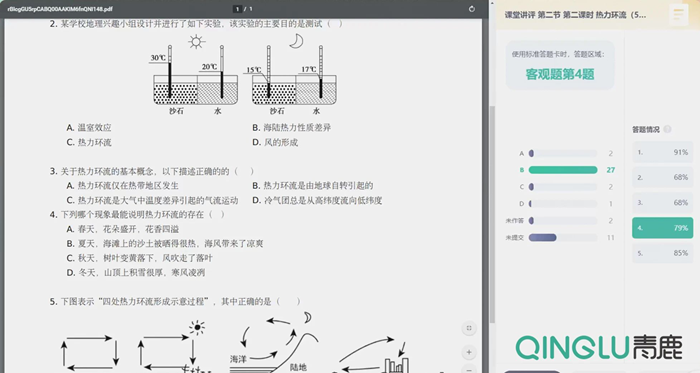
Task: Select question 2 showing 68%
Action: tap(662, 177)
